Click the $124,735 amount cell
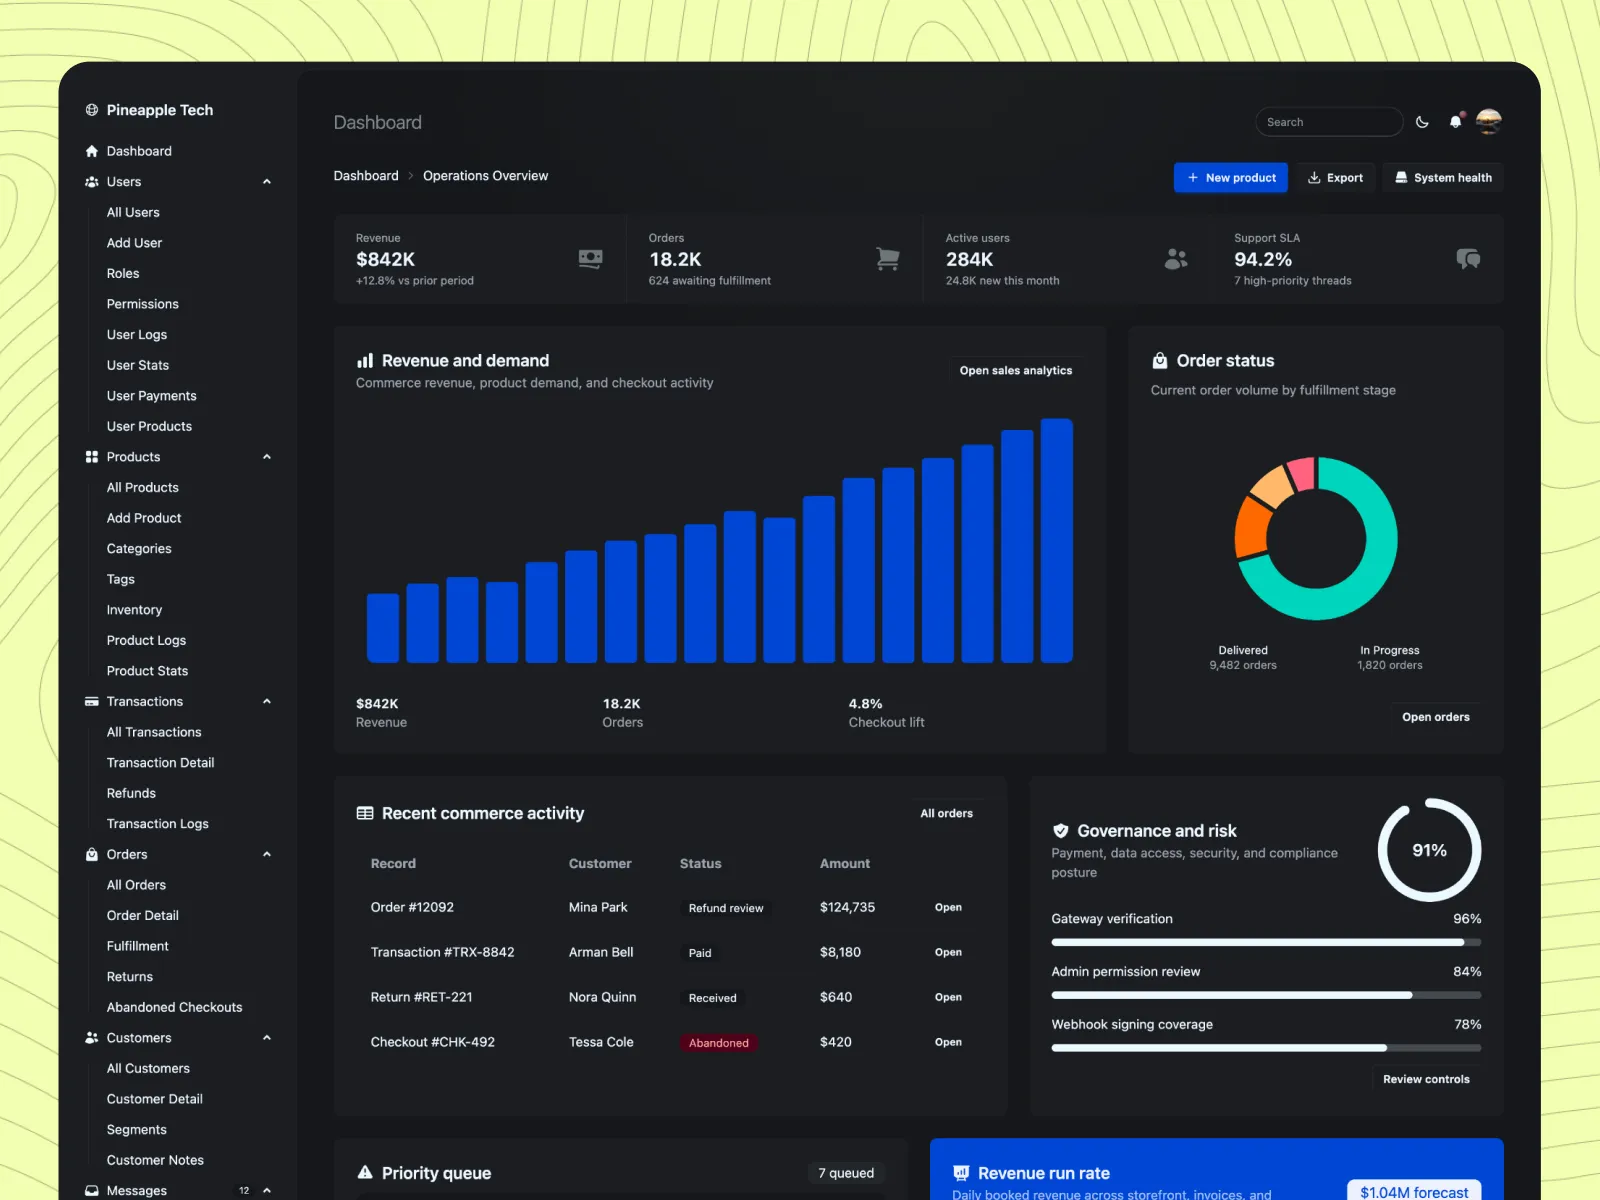Image resolution: width=1600 pixels, height=1200 pixels. point(847,908)
